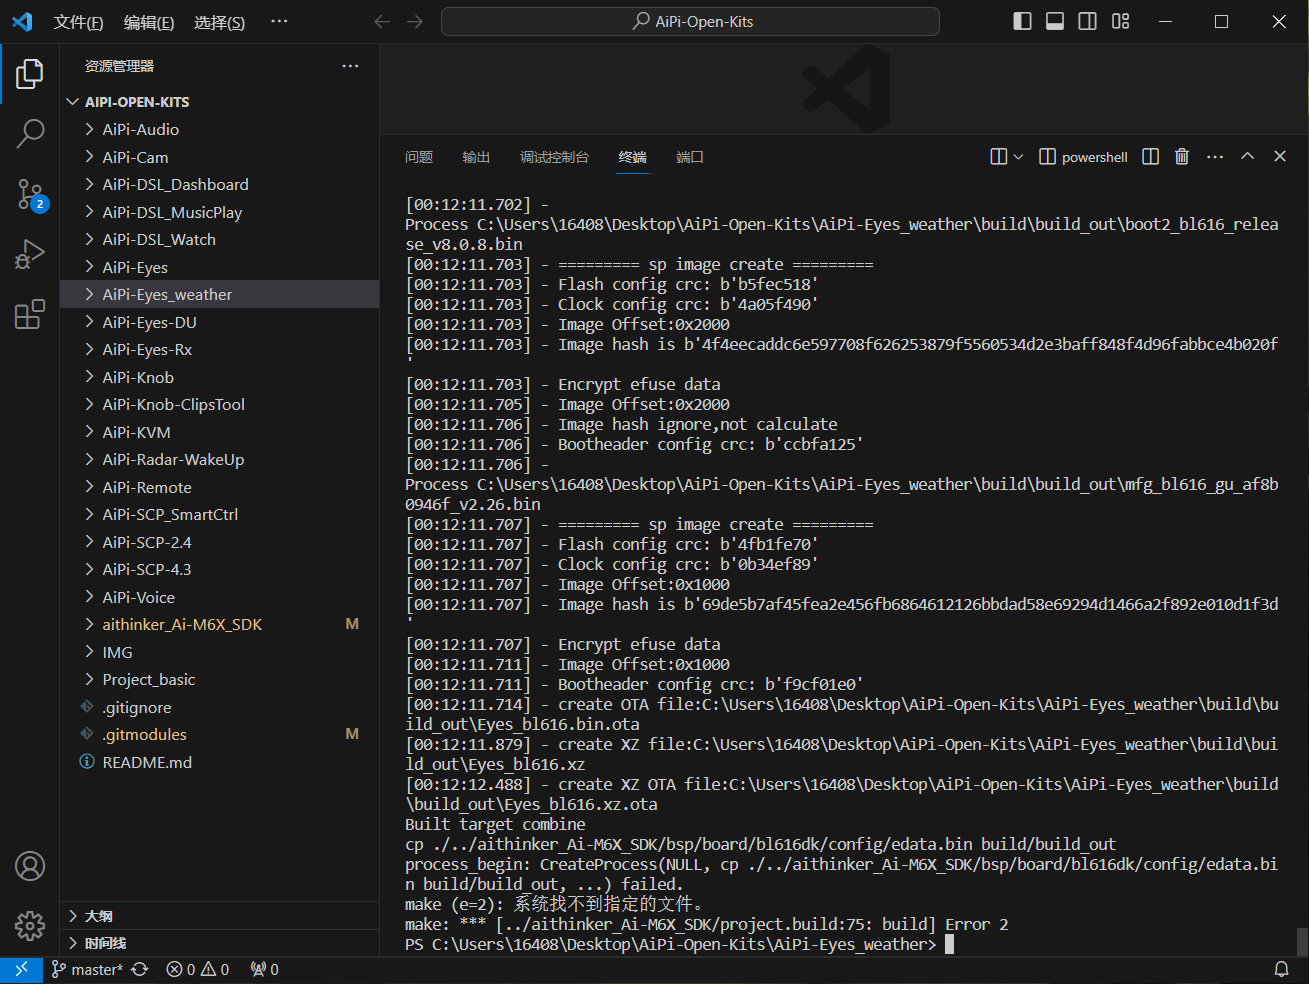
Task: Open notifications bell in status bar
Action: [x=1281, y=969]
